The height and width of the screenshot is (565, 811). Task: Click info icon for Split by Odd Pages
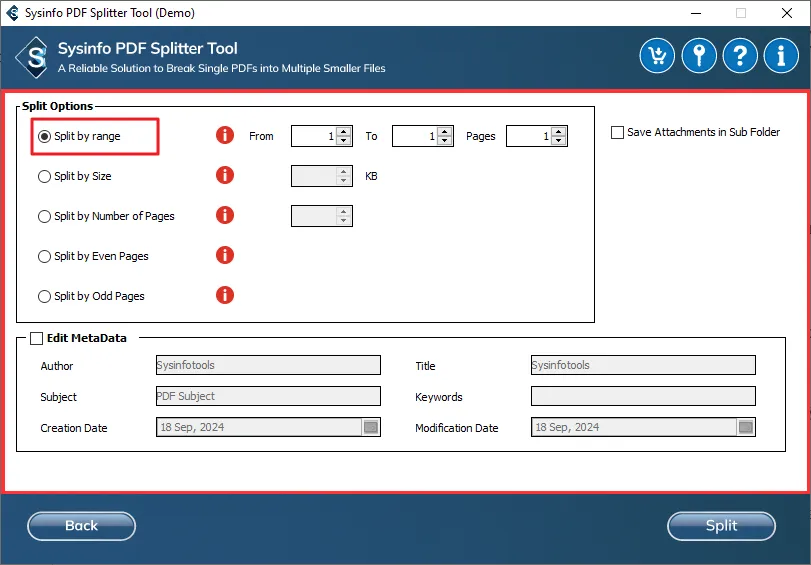coord(225,295)
